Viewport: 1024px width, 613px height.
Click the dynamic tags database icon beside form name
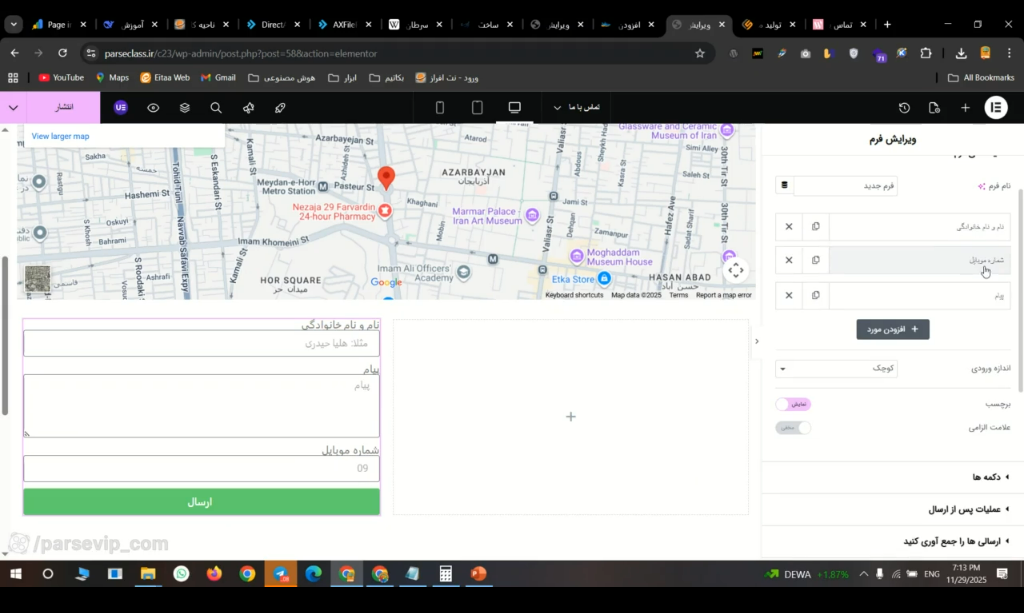click(784, 185)
